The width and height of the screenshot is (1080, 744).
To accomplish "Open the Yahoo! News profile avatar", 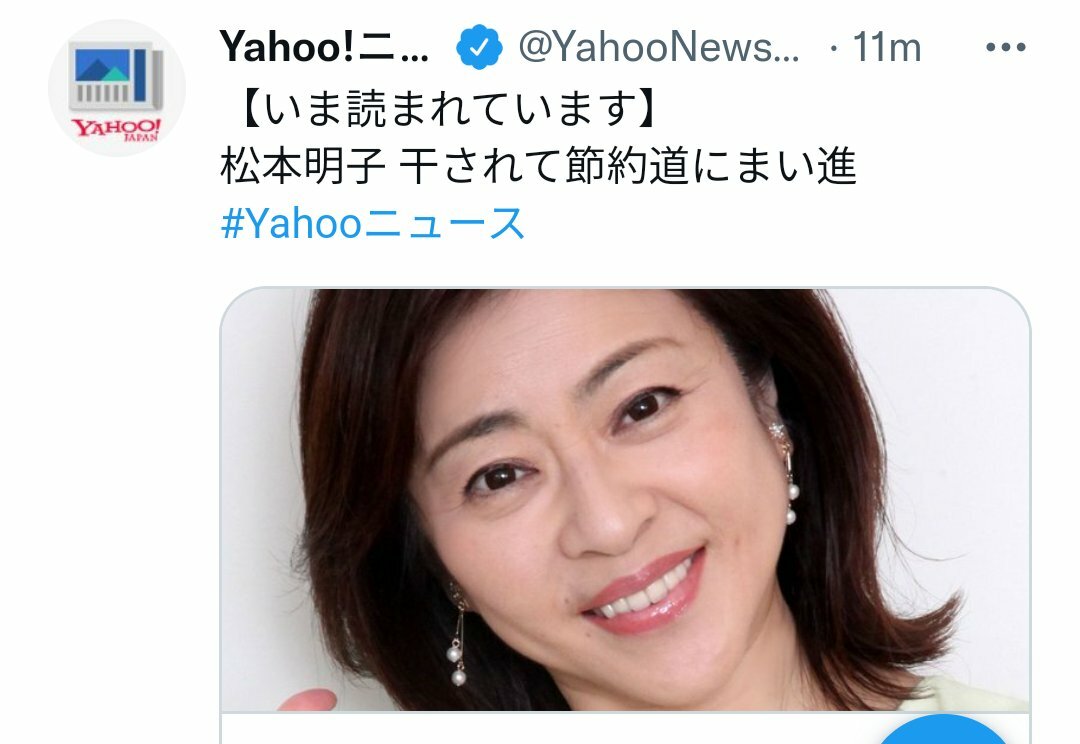I will [x=116, y=88].
